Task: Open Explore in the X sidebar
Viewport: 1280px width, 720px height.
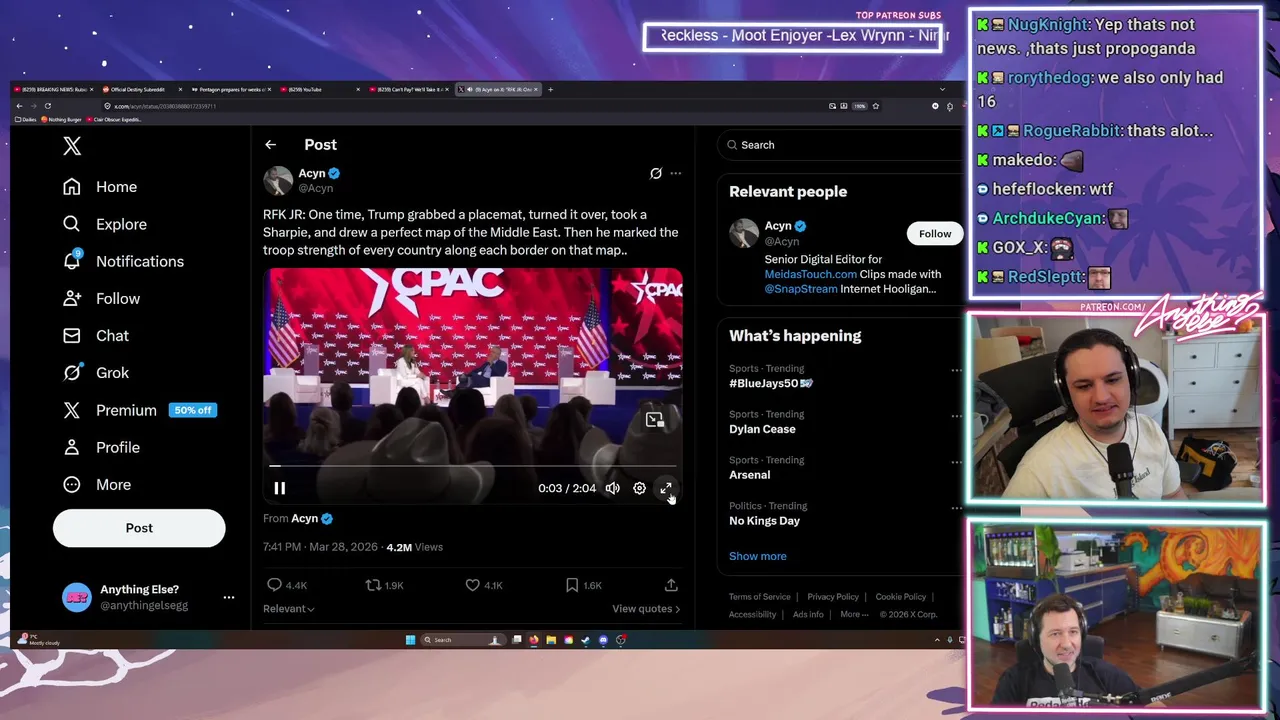Action: (x=105, y=224)
